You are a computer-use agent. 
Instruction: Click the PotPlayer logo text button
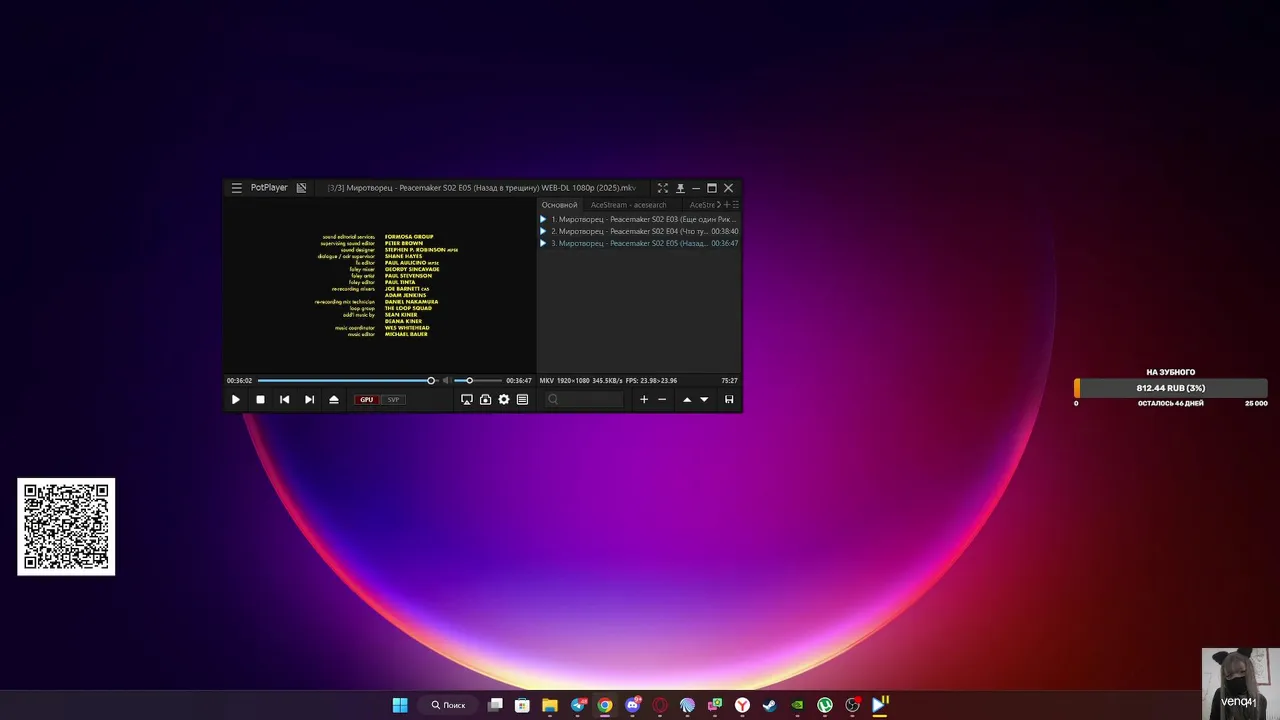(x=269, y=188)
